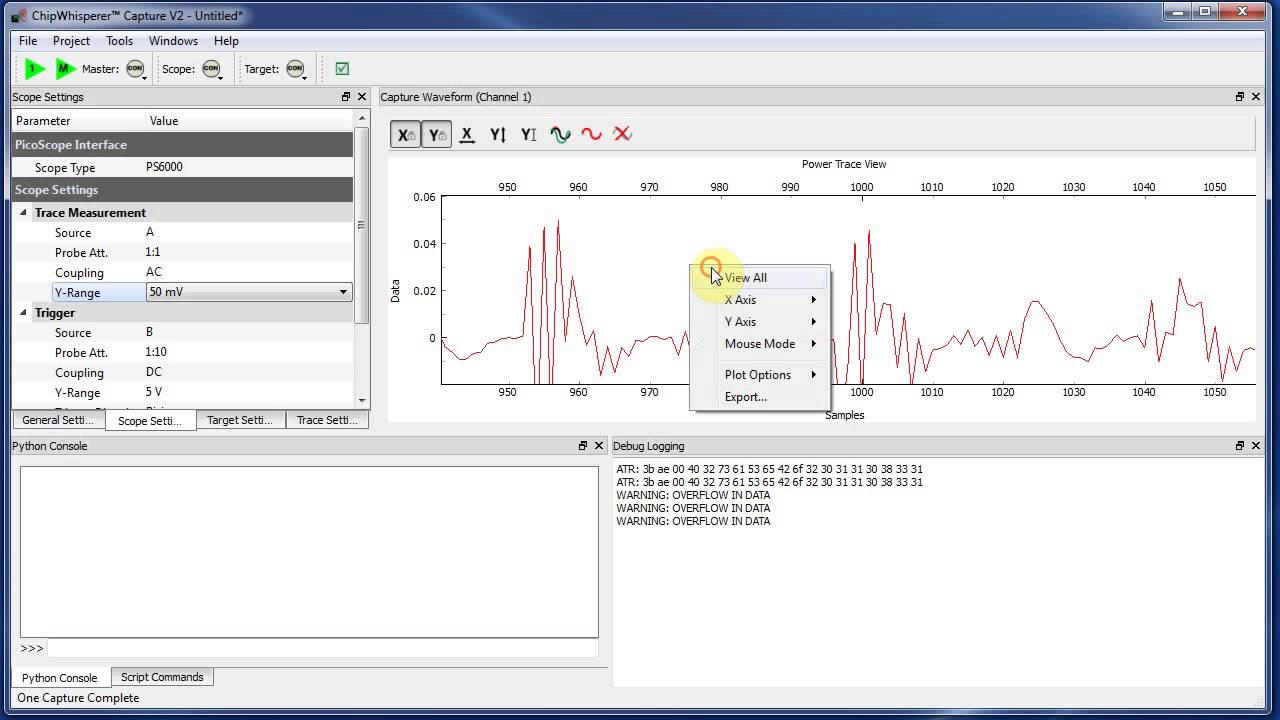Screen dimensions: 1280x720
Task: Select the Scope Type PS6000 value
Action: click(x=164, y=168)
